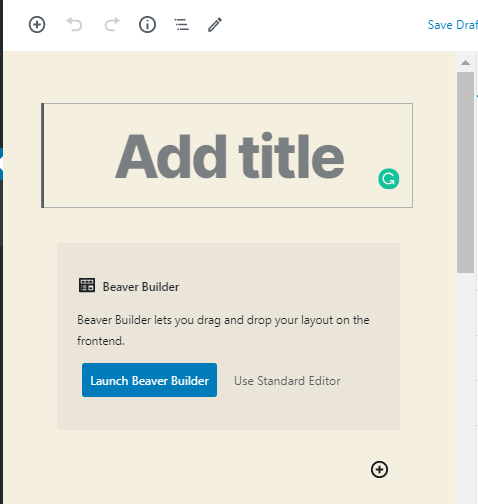Viewport: 478px width, 504px height.
Task: Click the green Grammarly icon in title
Action: click(389, 179)
